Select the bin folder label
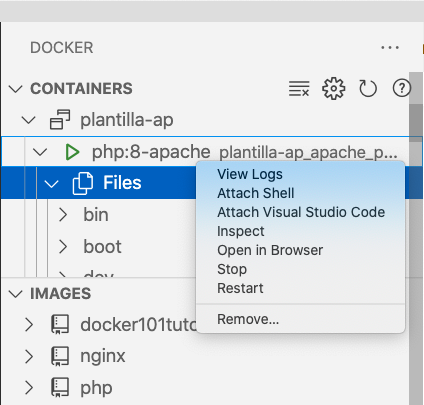The image size is (424, 405). coord(96,215)
